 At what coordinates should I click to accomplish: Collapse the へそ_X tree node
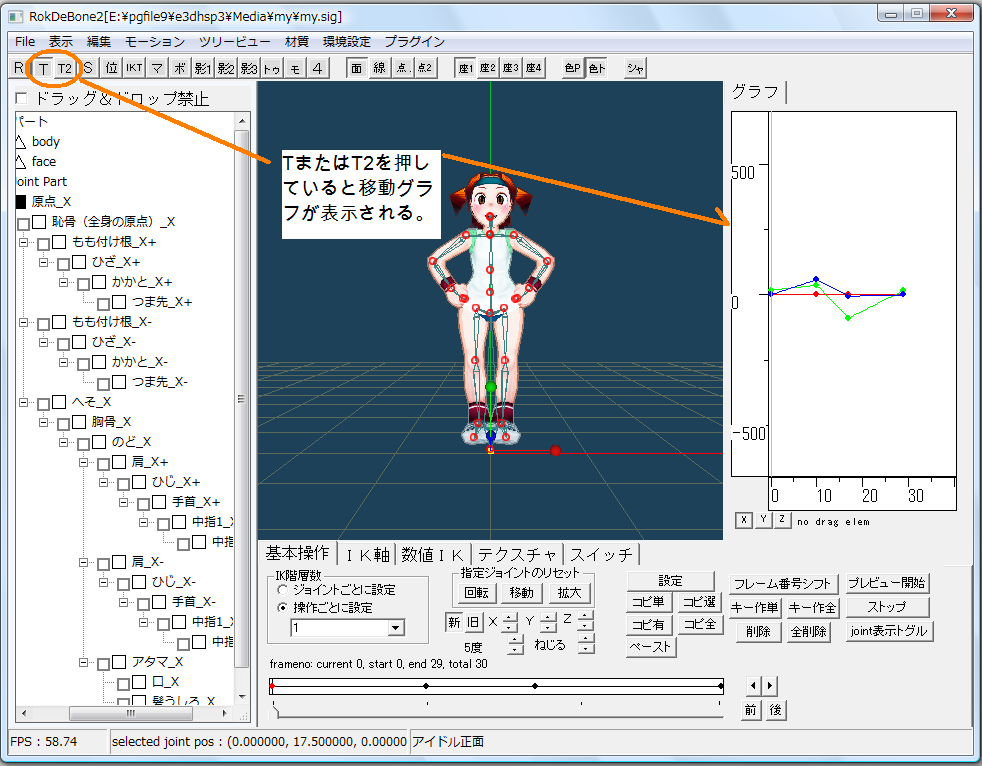tap(24, 402)
